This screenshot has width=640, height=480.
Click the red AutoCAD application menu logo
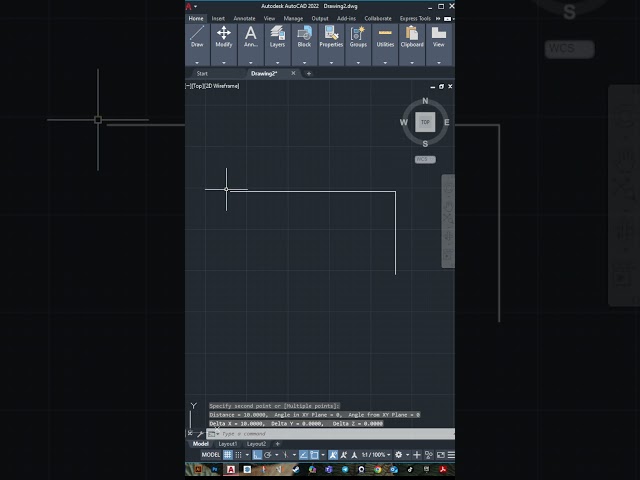pos(189,6)
